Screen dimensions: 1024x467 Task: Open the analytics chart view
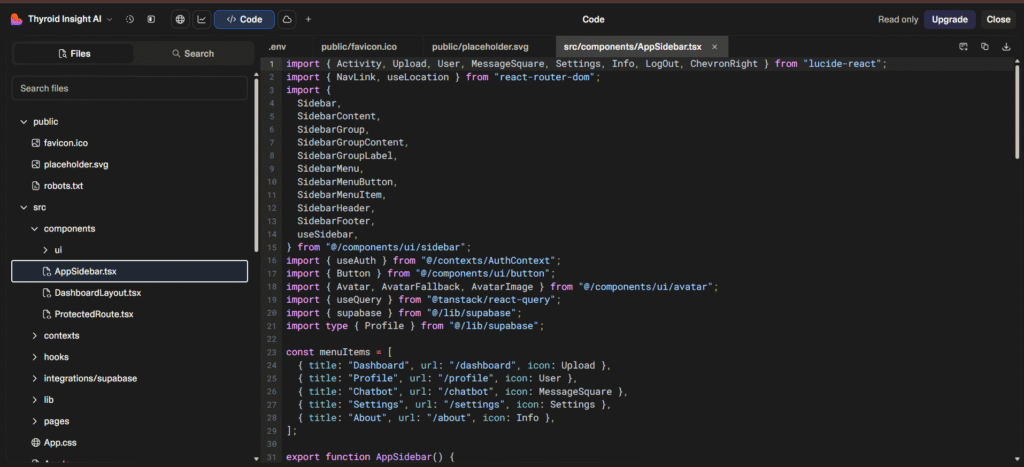click(202, 20)
